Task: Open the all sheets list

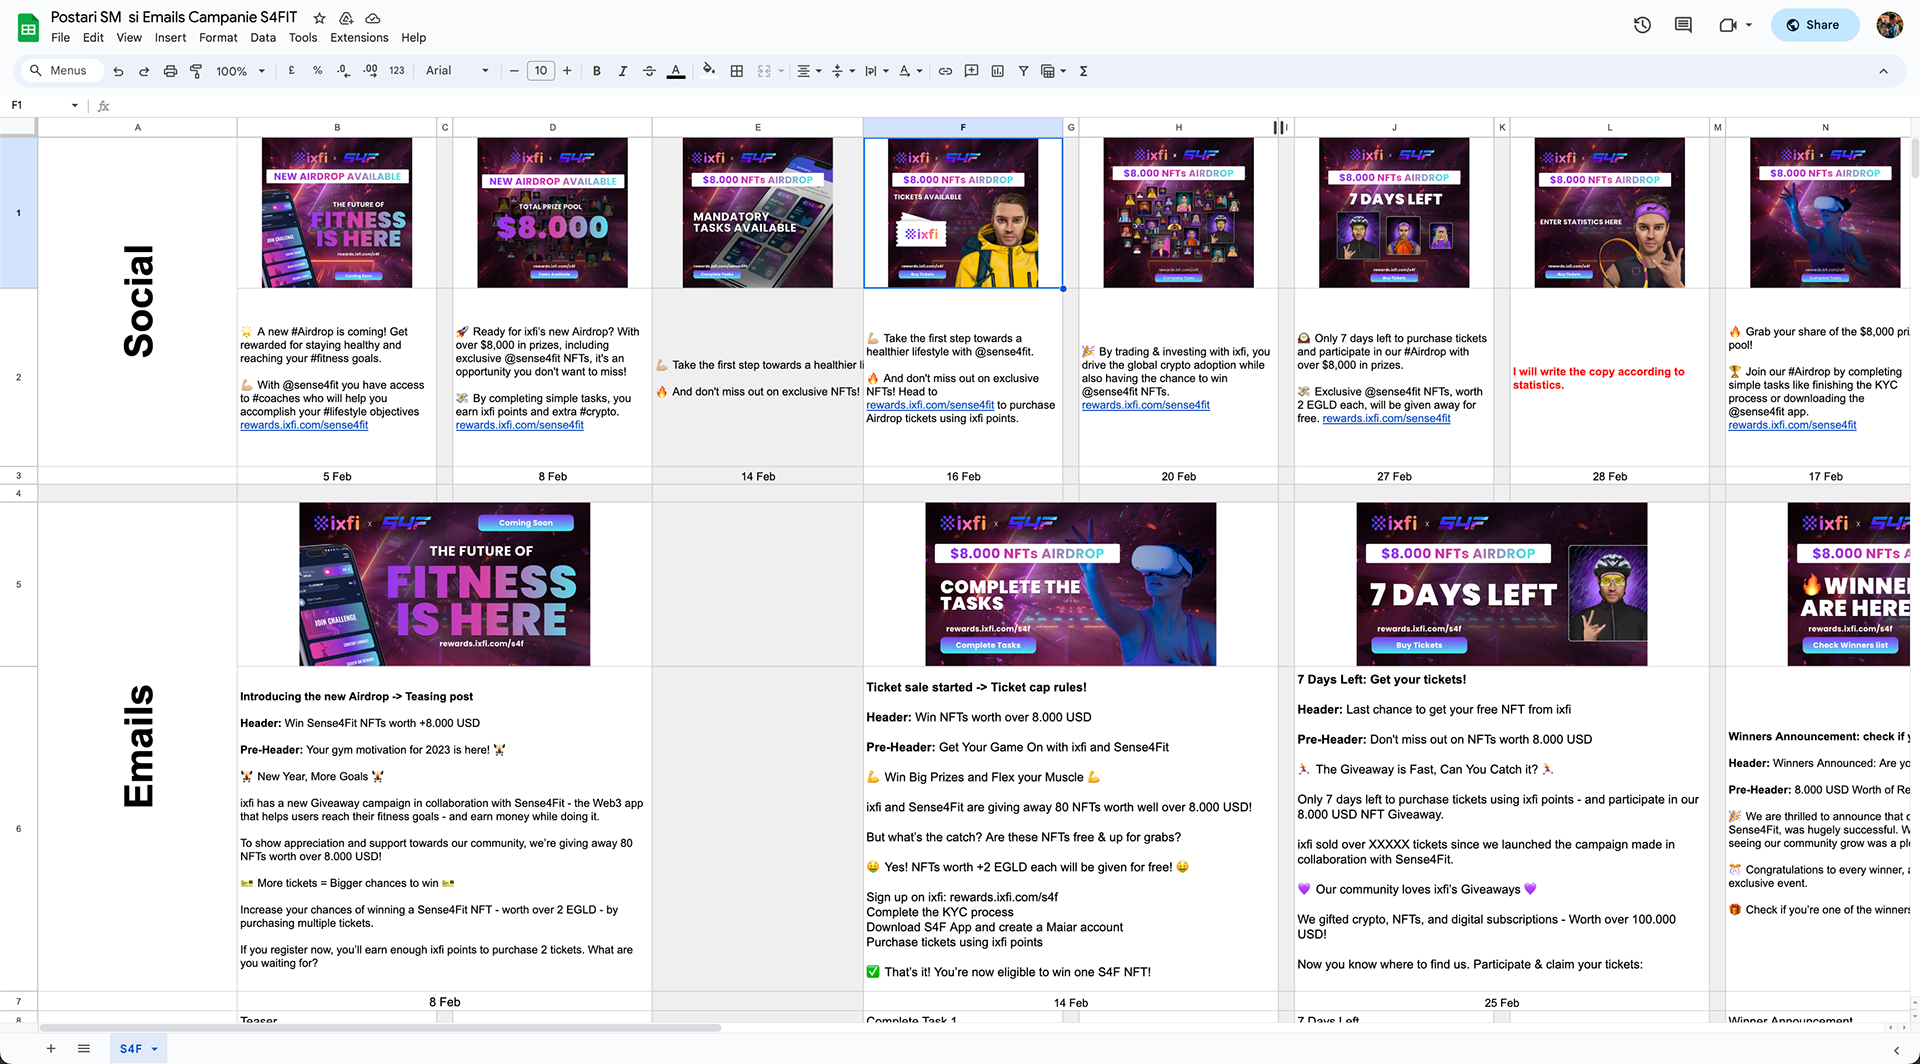Action: click(84, 1048)
